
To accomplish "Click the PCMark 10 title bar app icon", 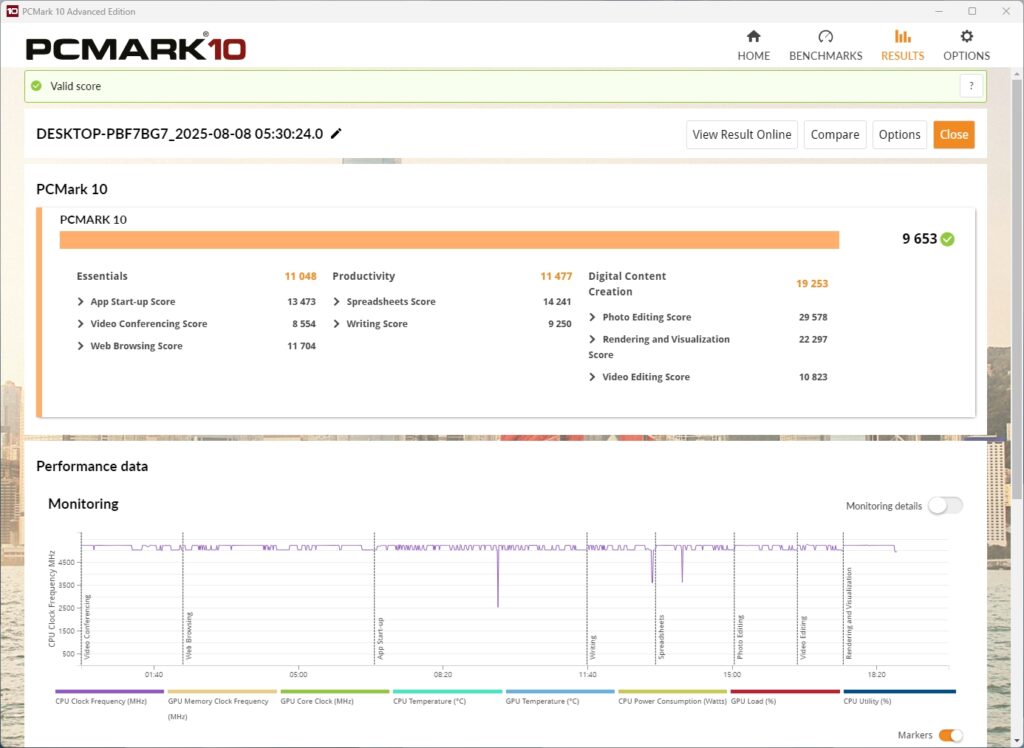I will pyautogui.click(x=12, y=11).
